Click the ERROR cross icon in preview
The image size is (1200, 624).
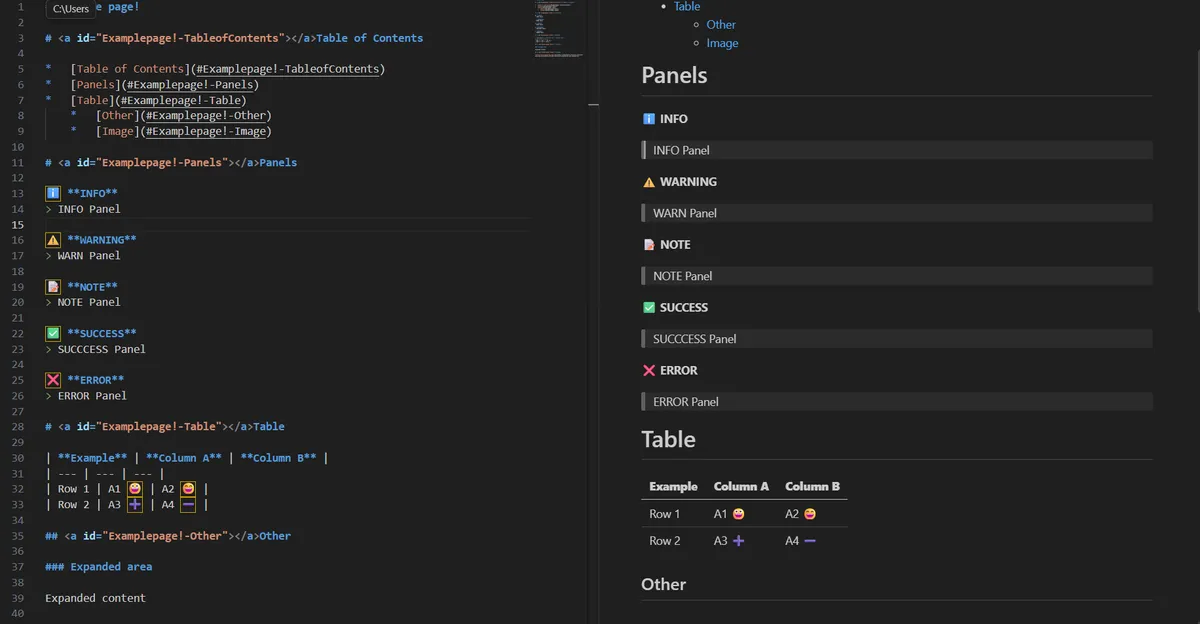point(648,371)
